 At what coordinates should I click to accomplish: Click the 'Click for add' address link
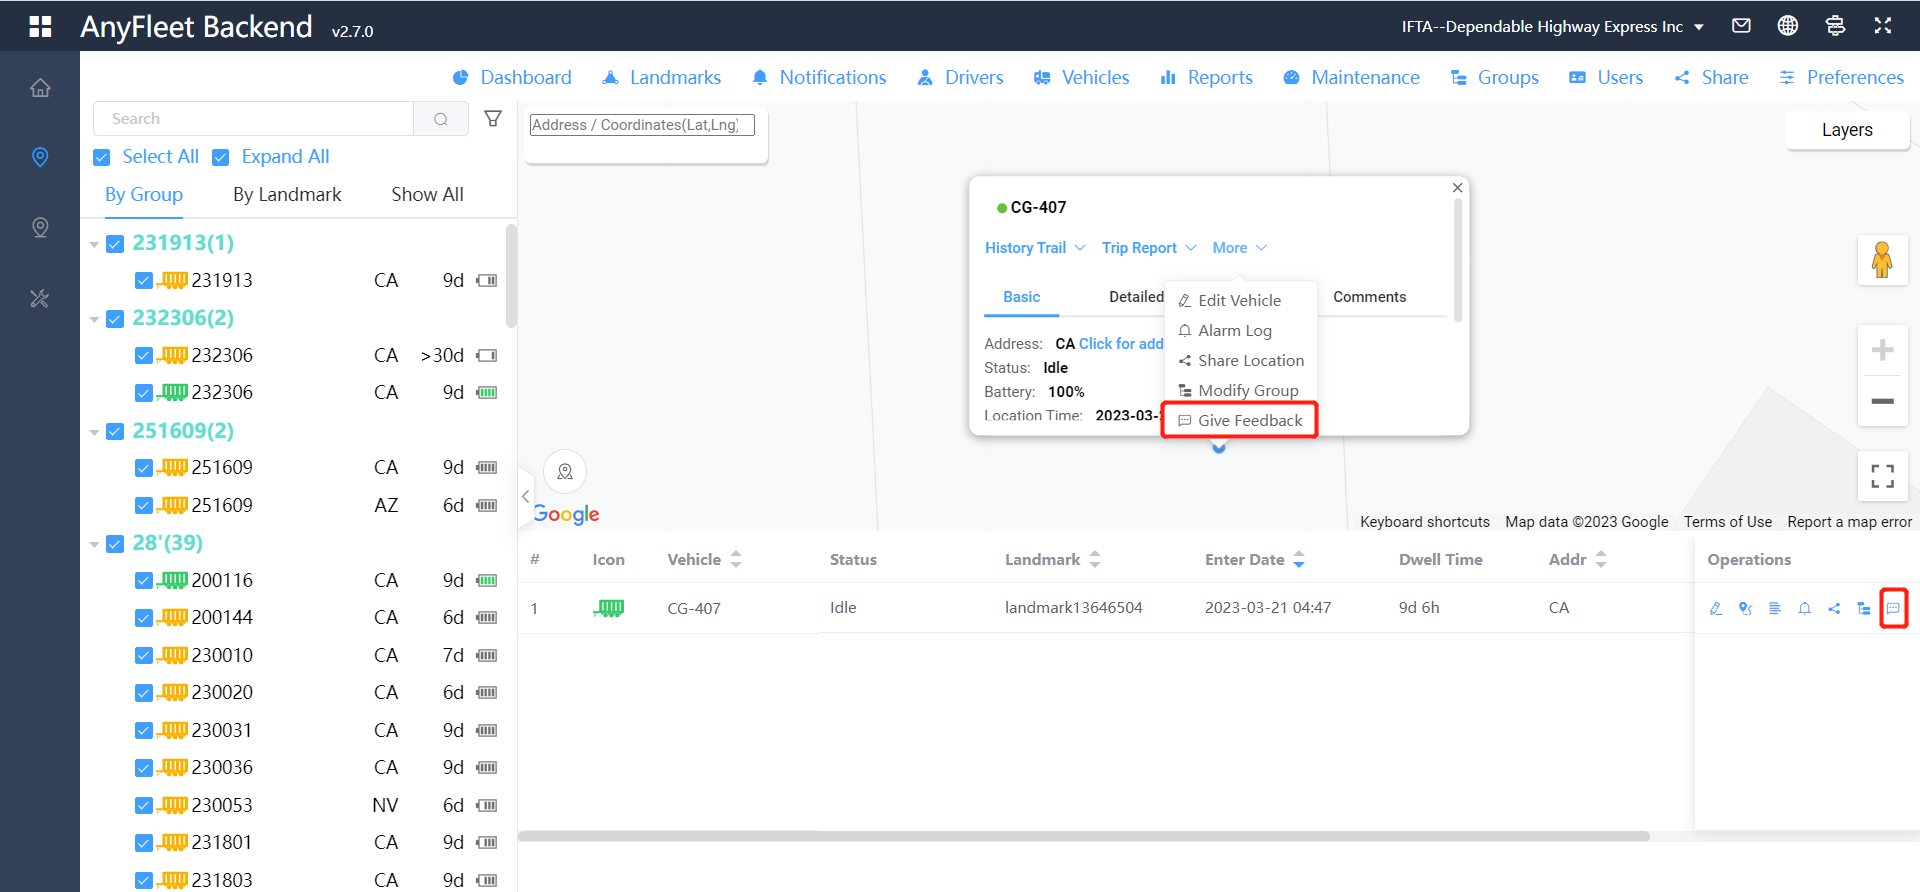(x=1120, y=344)
